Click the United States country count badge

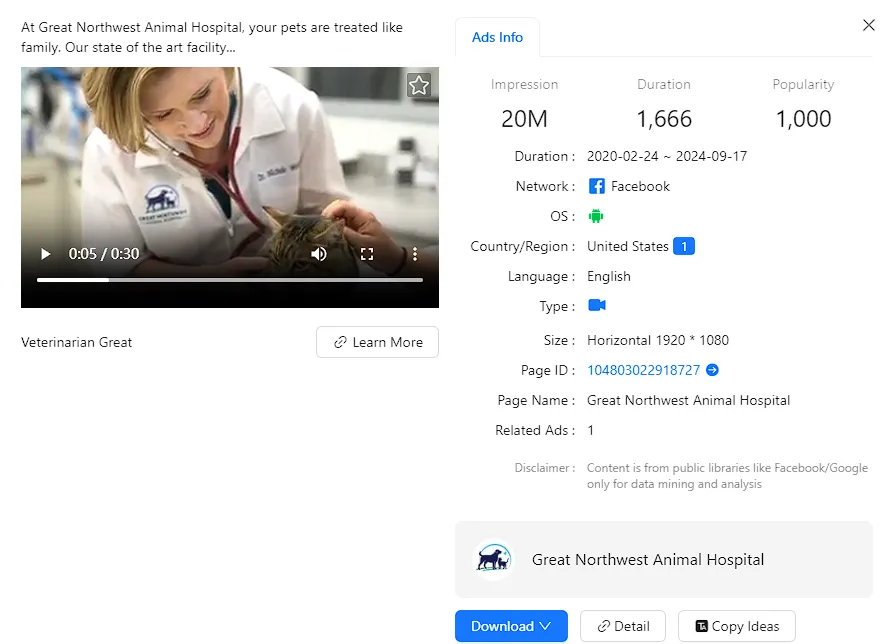point(684,246)
